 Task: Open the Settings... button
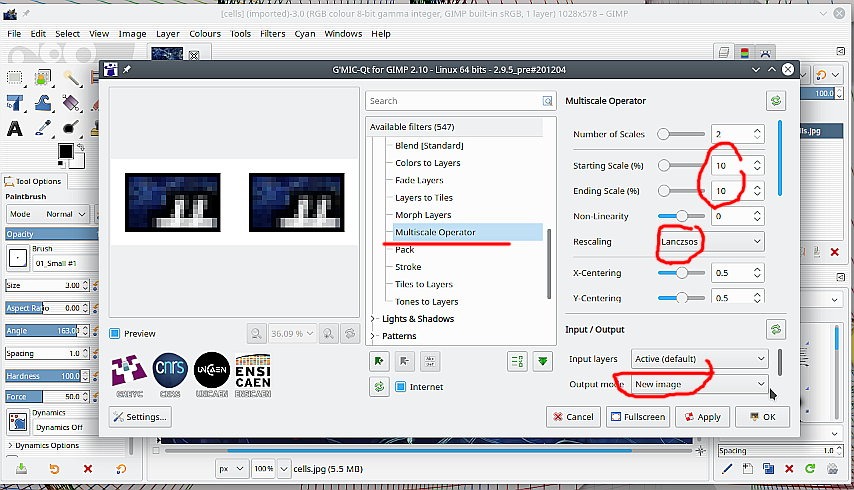[x=140, y=417]
